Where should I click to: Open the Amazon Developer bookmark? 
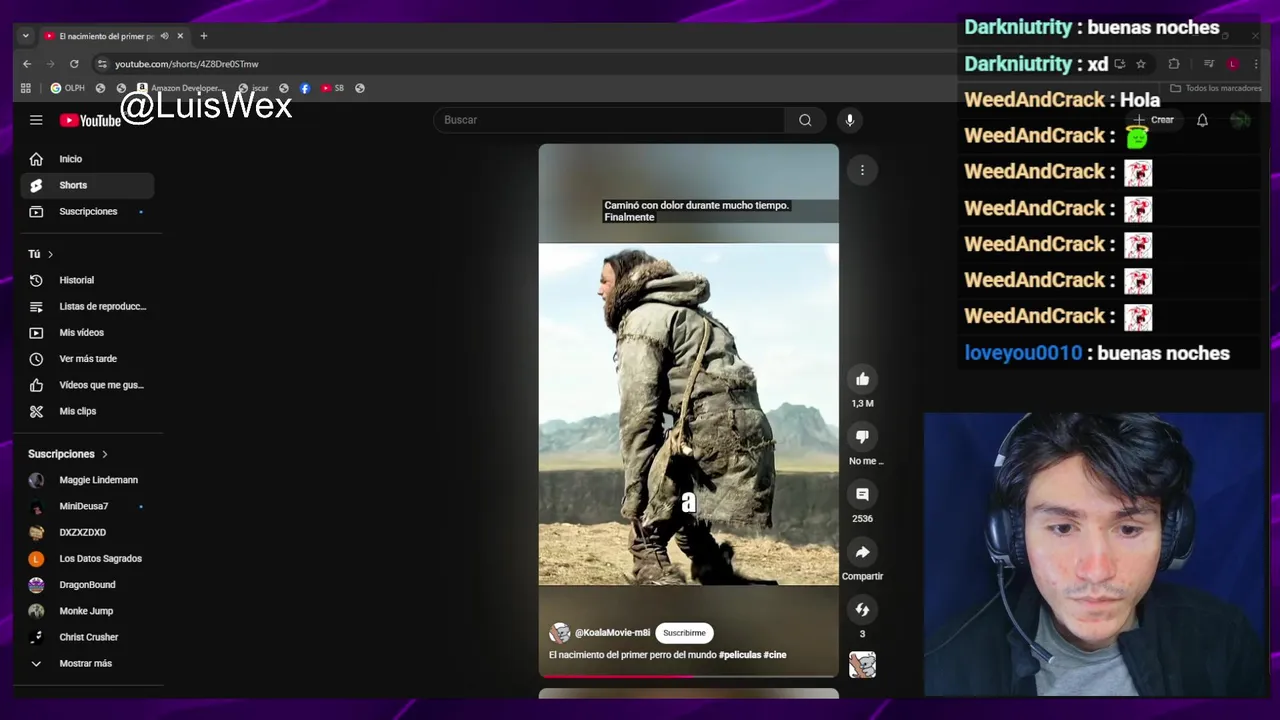(x=179, y=88)
